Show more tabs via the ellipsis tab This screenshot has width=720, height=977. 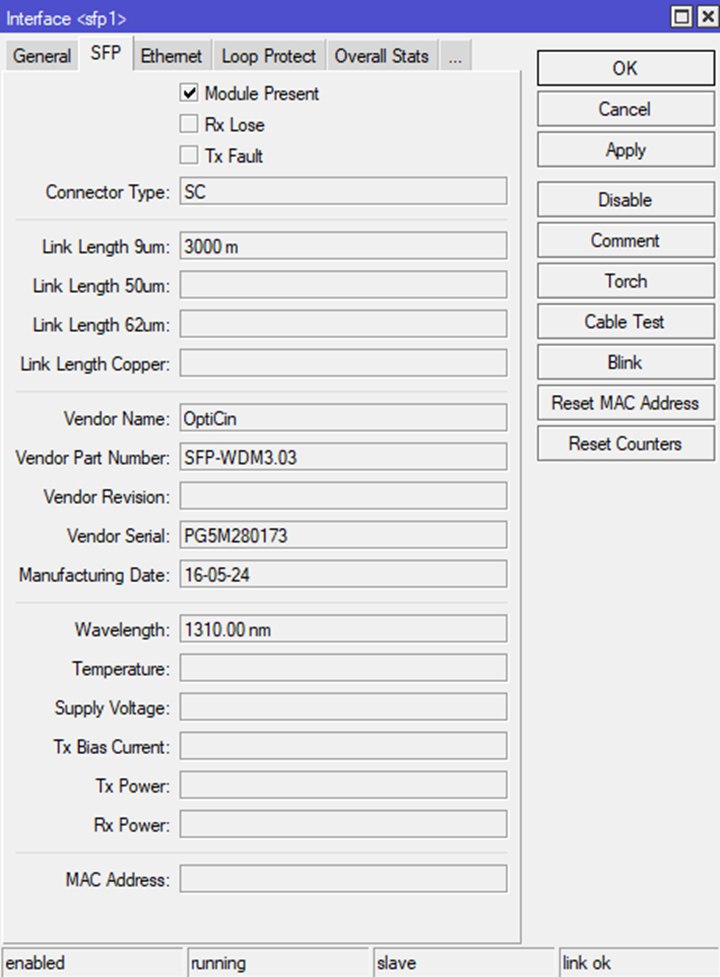[x=455, y=56]
